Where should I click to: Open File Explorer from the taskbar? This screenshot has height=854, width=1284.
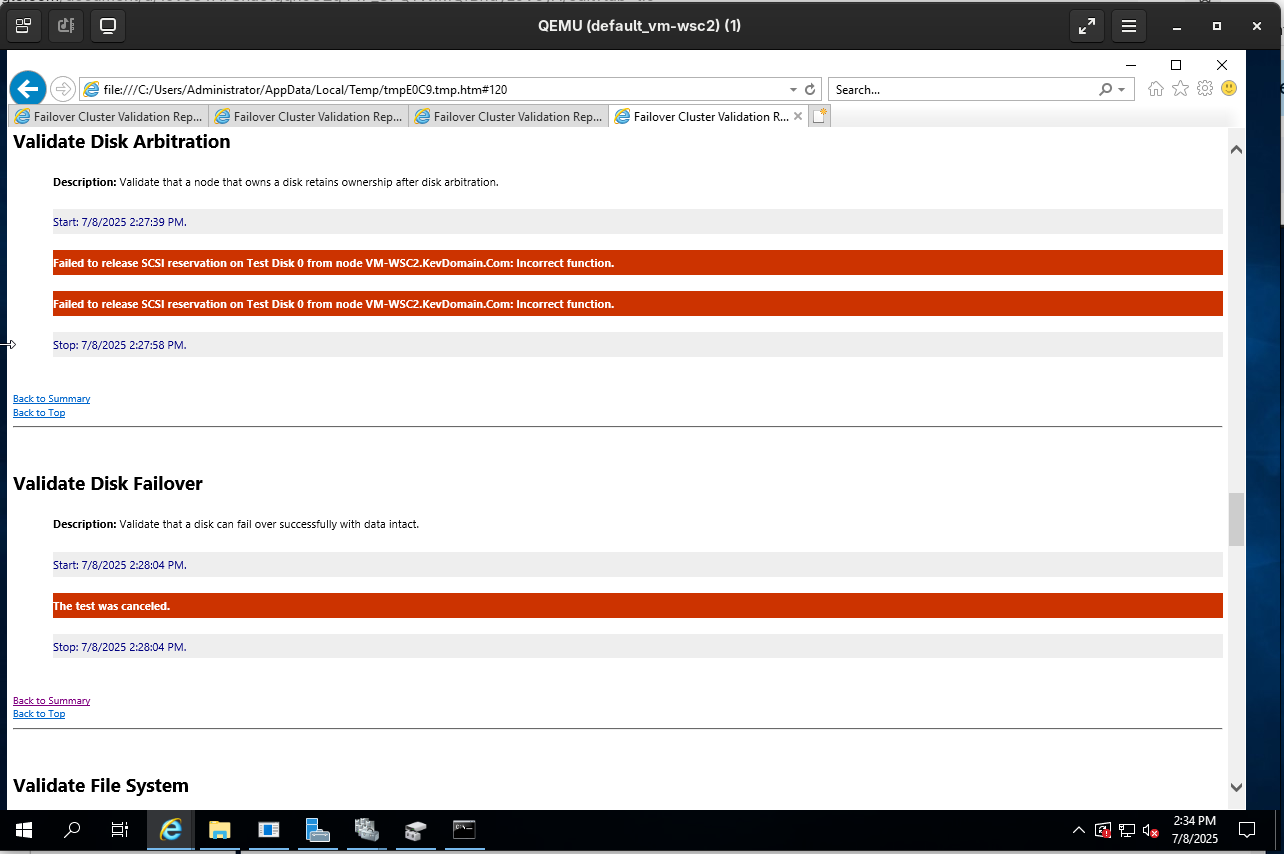click(x=219, y=830)
